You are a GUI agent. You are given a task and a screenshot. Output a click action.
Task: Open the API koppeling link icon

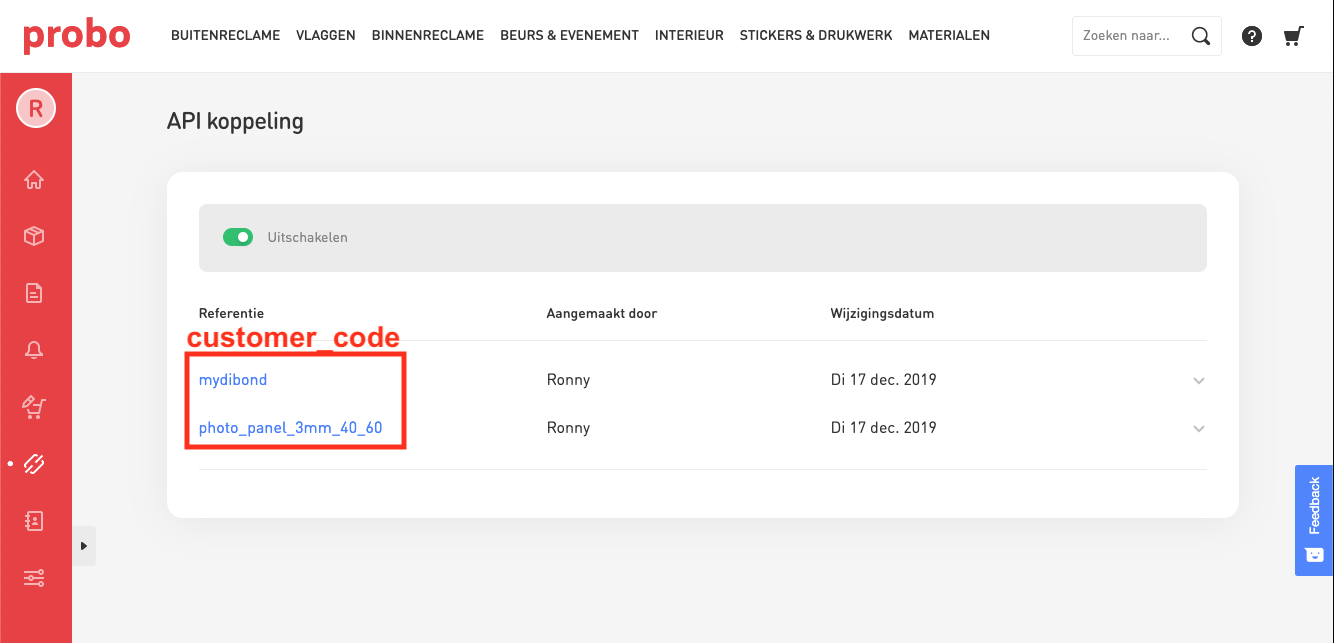34,463
